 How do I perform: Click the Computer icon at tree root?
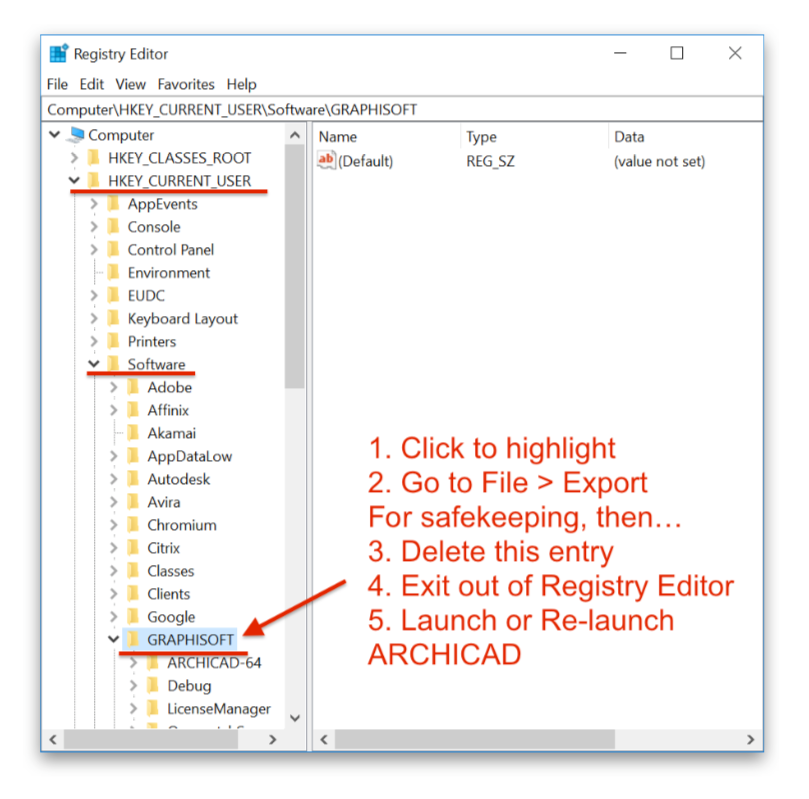click(x=75, y=134)
